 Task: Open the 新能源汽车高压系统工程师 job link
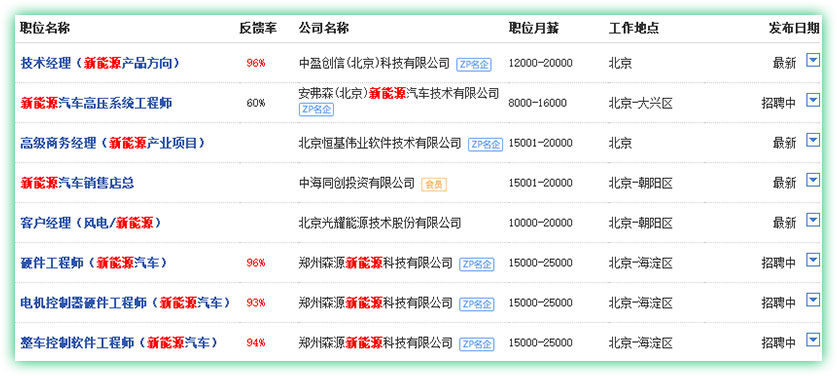pos(96,103)
